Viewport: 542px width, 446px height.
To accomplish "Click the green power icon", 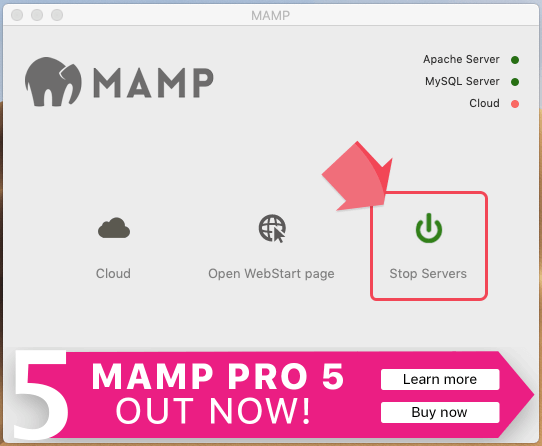I will [429, 228].
